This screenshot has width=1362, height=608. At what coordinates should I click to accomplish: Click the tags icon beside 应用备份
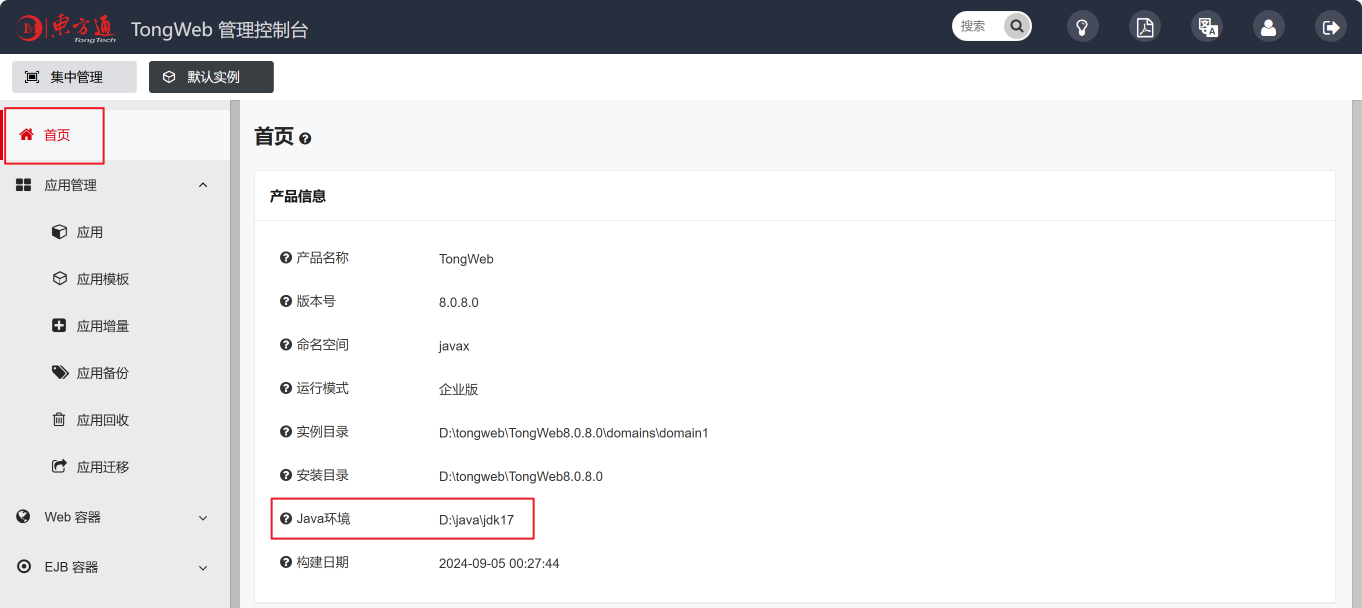coord(60,373)
